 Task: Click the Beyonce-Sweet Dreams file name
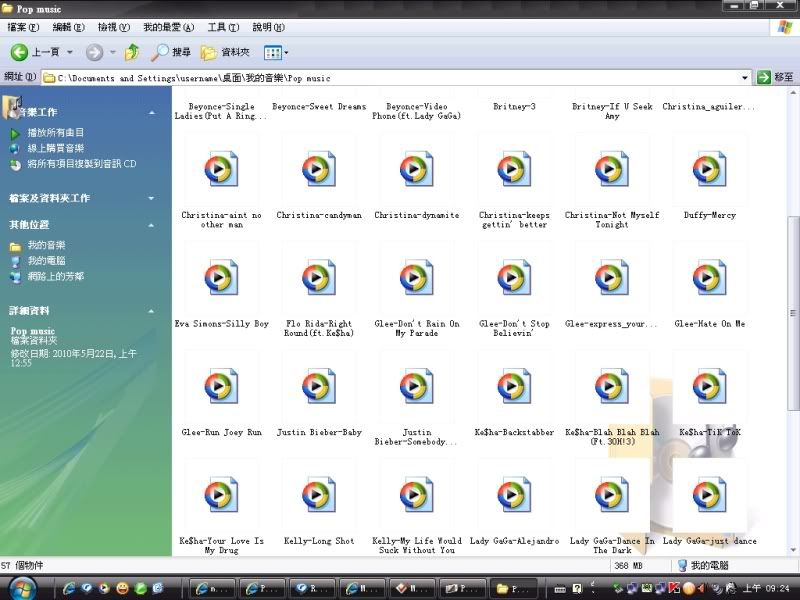click(x=319, y=107)
